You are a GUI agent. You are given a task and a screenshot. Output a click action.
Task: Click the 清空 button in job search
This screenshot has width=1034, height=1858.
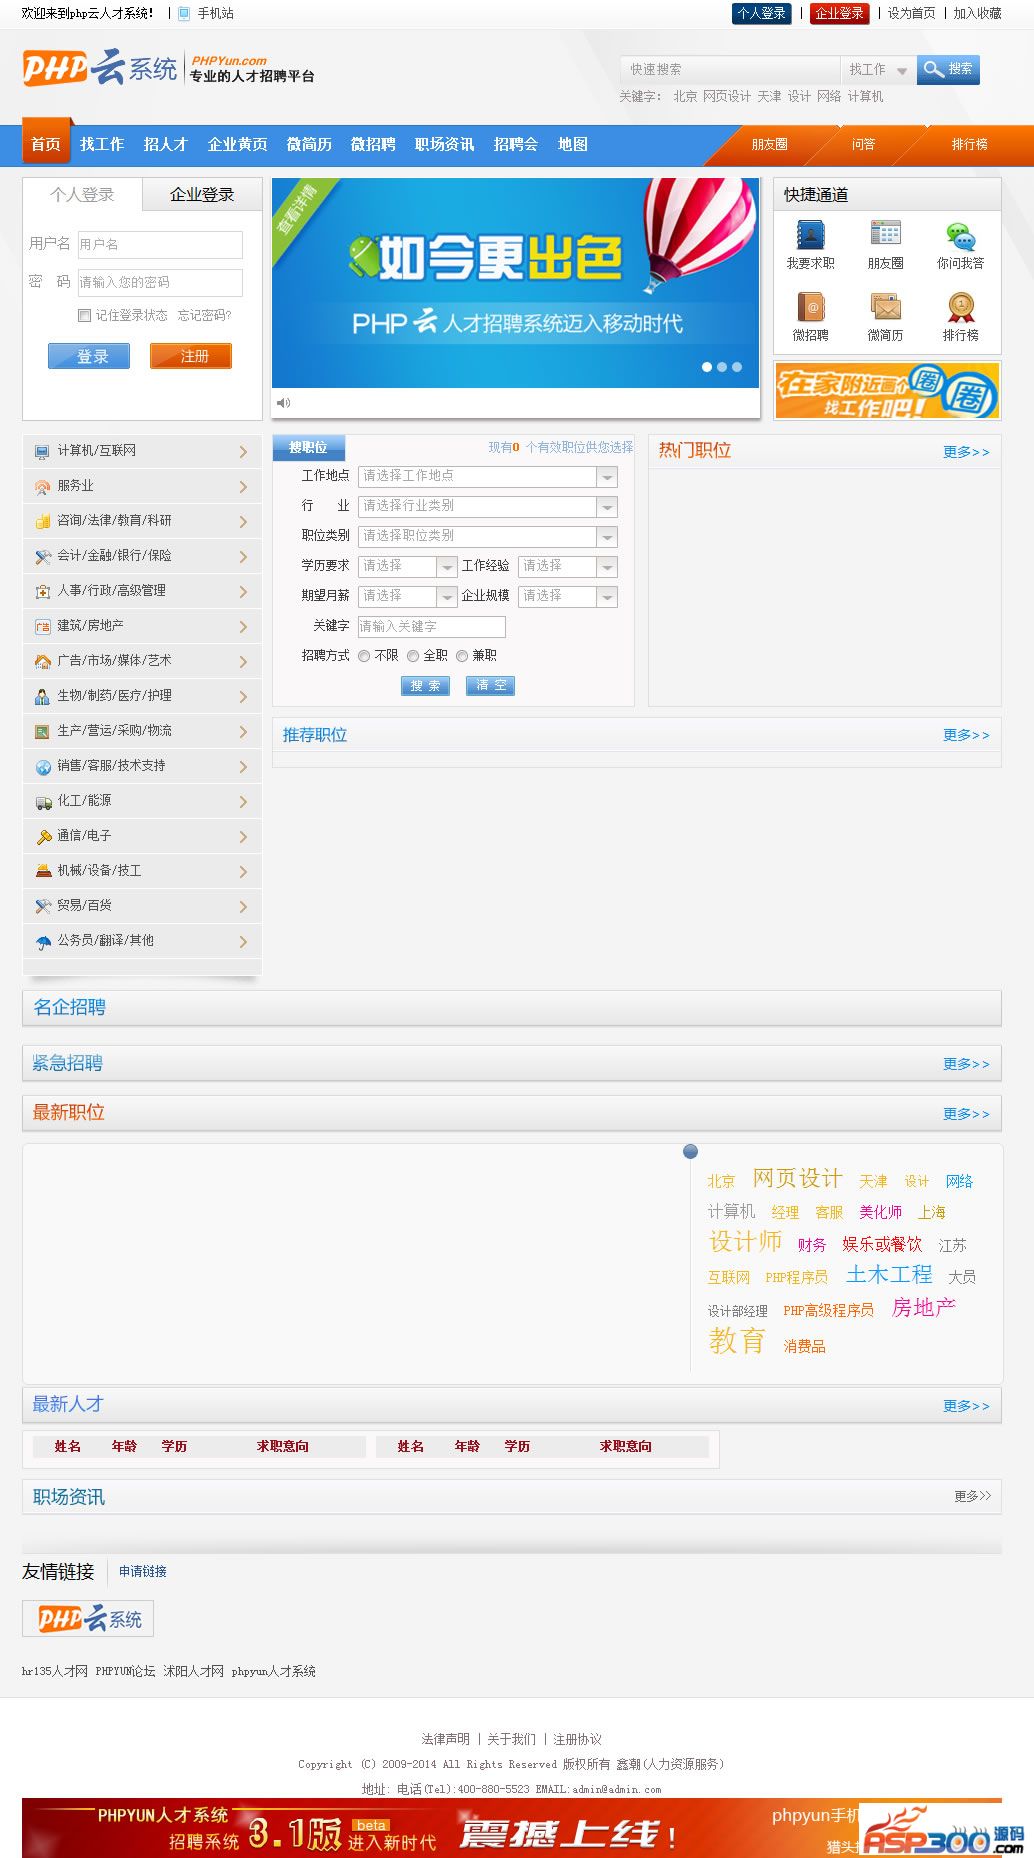coord(490,685)
